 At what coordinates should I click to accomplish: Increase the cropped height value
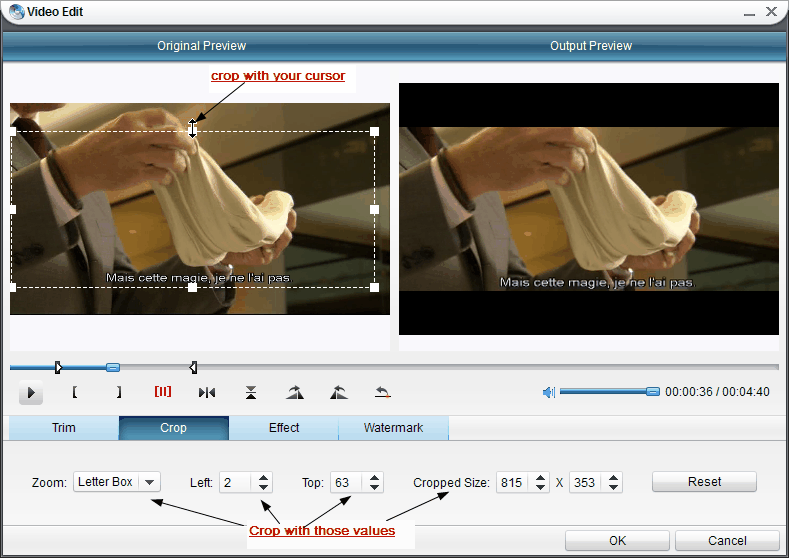tap(613, 477)
